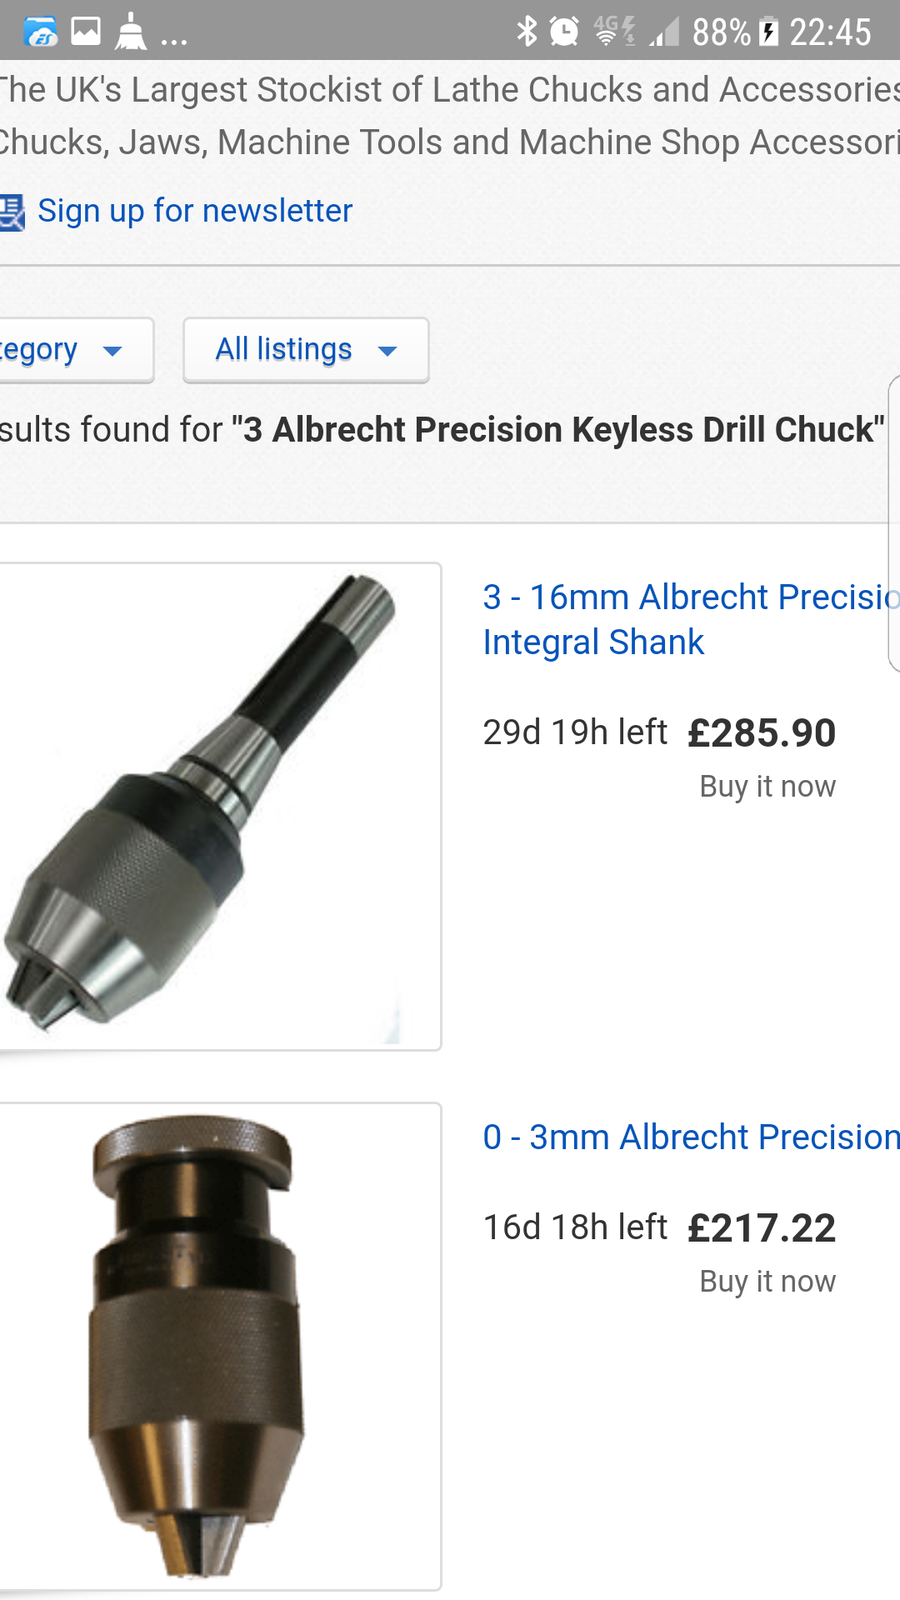Expand the Category dropdown
Viewport: 900px width, 1600px height.
click(x=70, y=350)
